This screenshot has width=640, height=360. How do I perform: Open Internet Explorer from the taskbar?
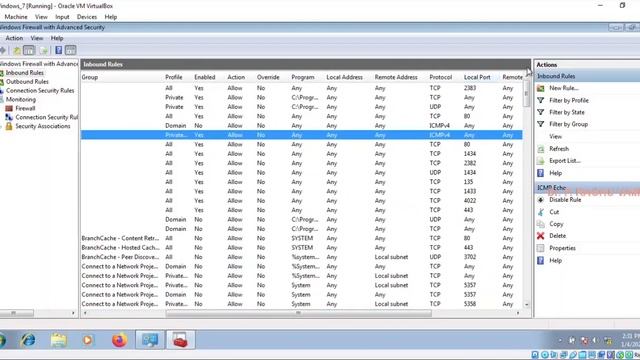point(29,340)
